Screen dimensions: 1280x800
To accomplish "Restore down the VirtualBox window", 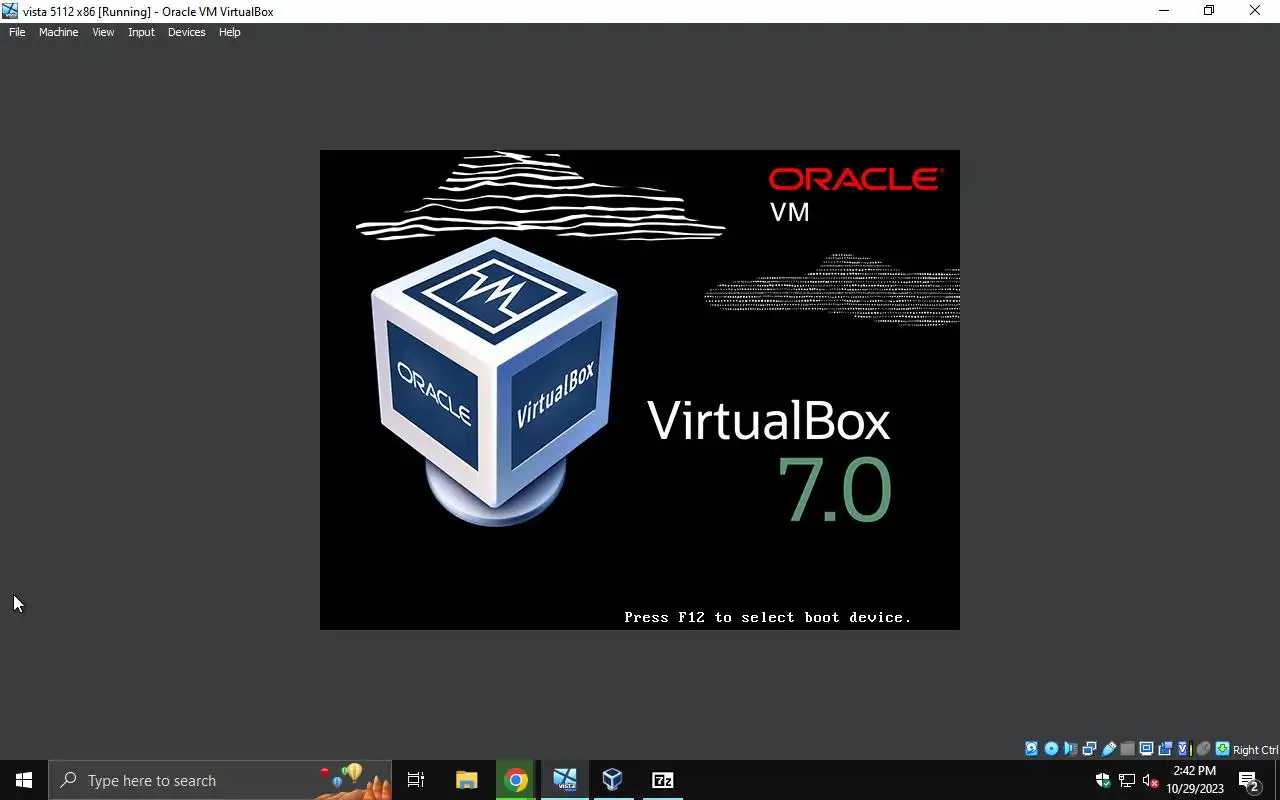I will pyautogui.click(x=1209, y=11).
